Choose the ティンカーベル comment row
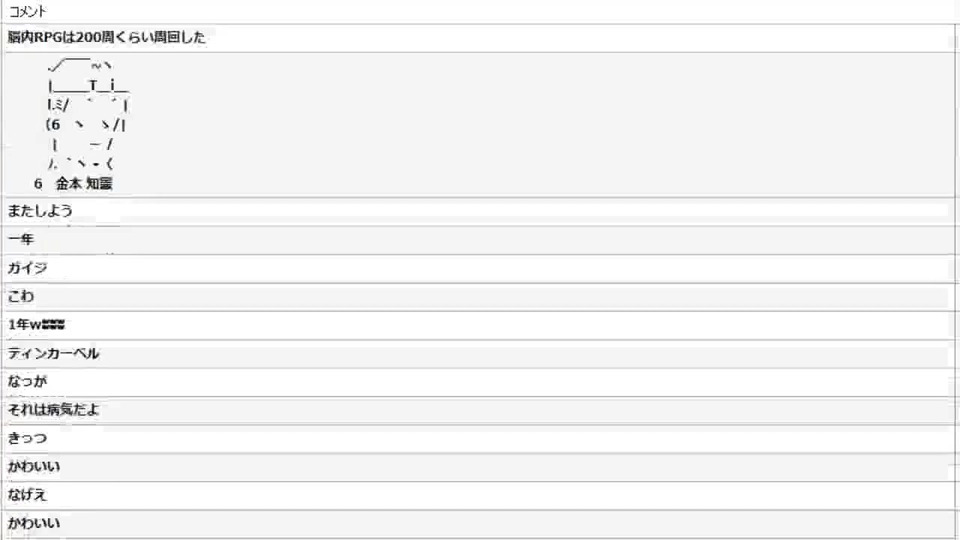960x540 pixels. point(53,353)
